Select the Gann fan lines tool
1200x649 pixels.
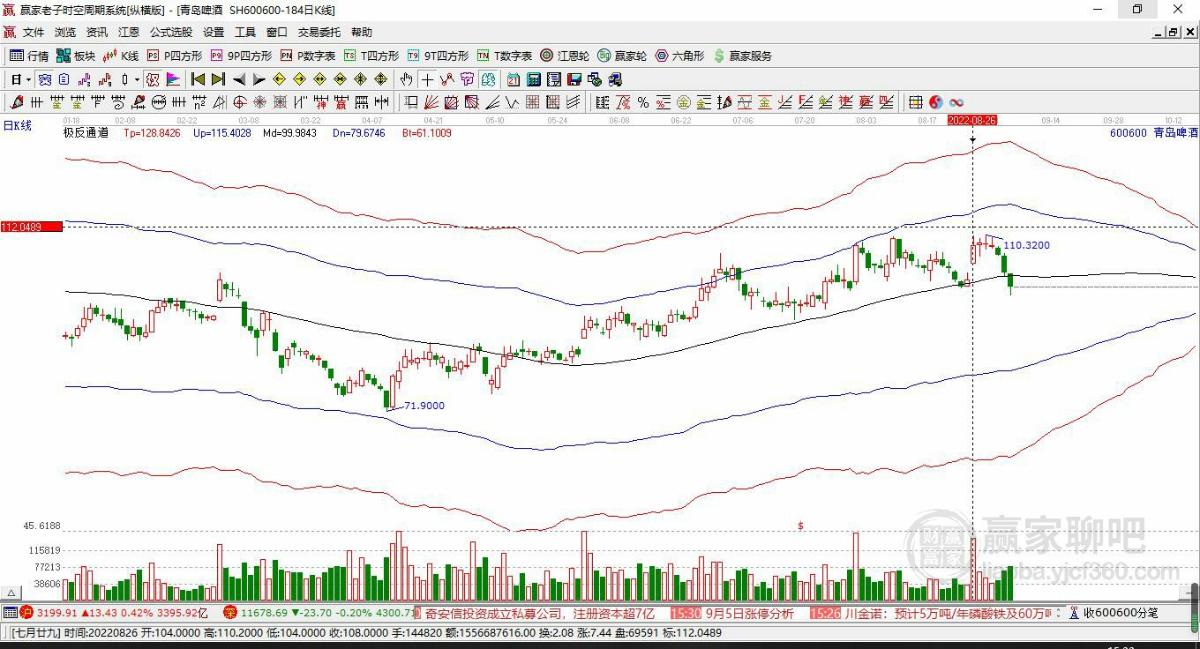[431, 102]
